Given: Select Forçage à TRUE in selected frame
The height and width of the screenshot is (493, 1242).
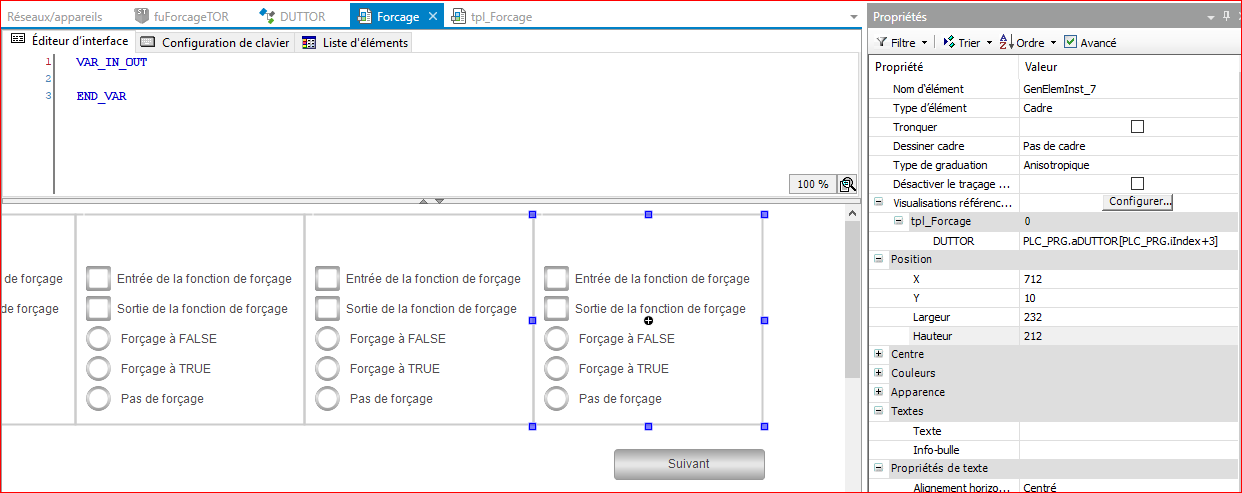Looking at the screenshot, I should pos(556,369).
